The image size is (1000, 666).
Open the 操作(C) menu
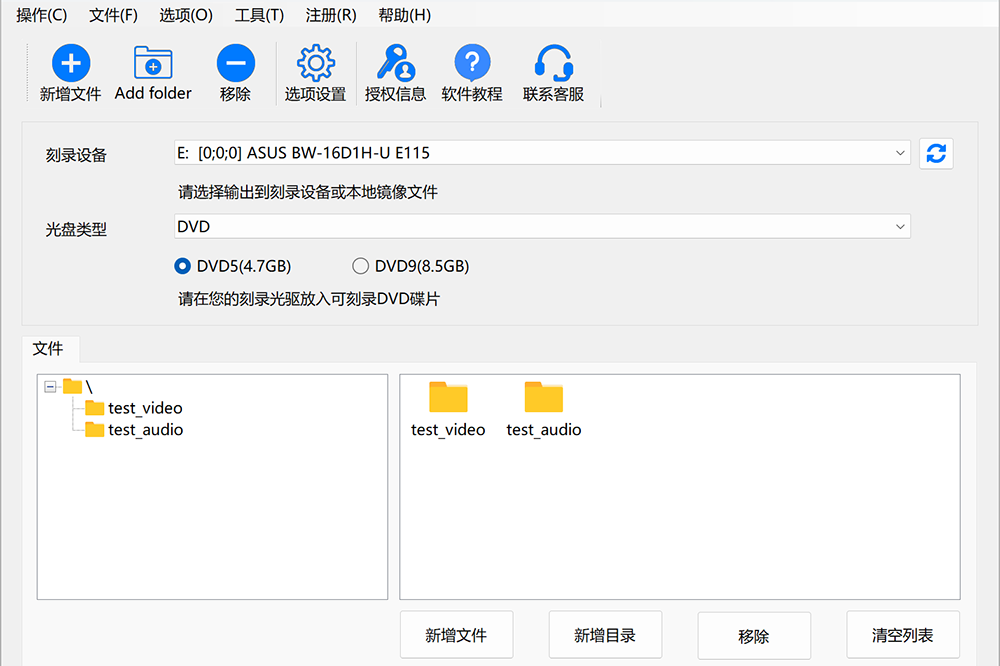42,15
